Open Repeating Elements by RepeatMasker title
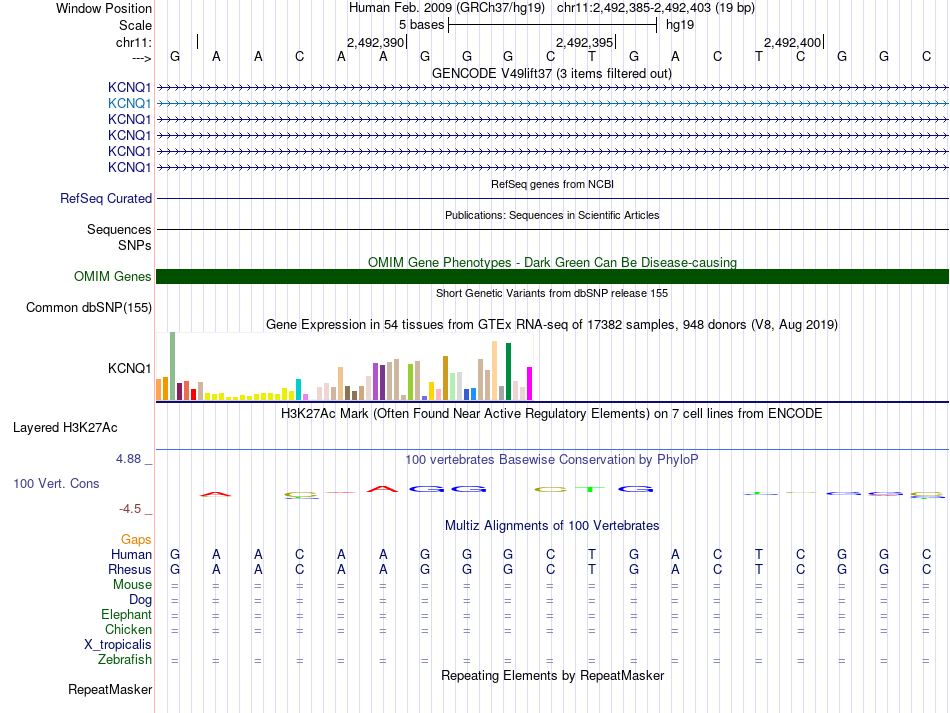The image size is (950, 713). coord(552,675)
